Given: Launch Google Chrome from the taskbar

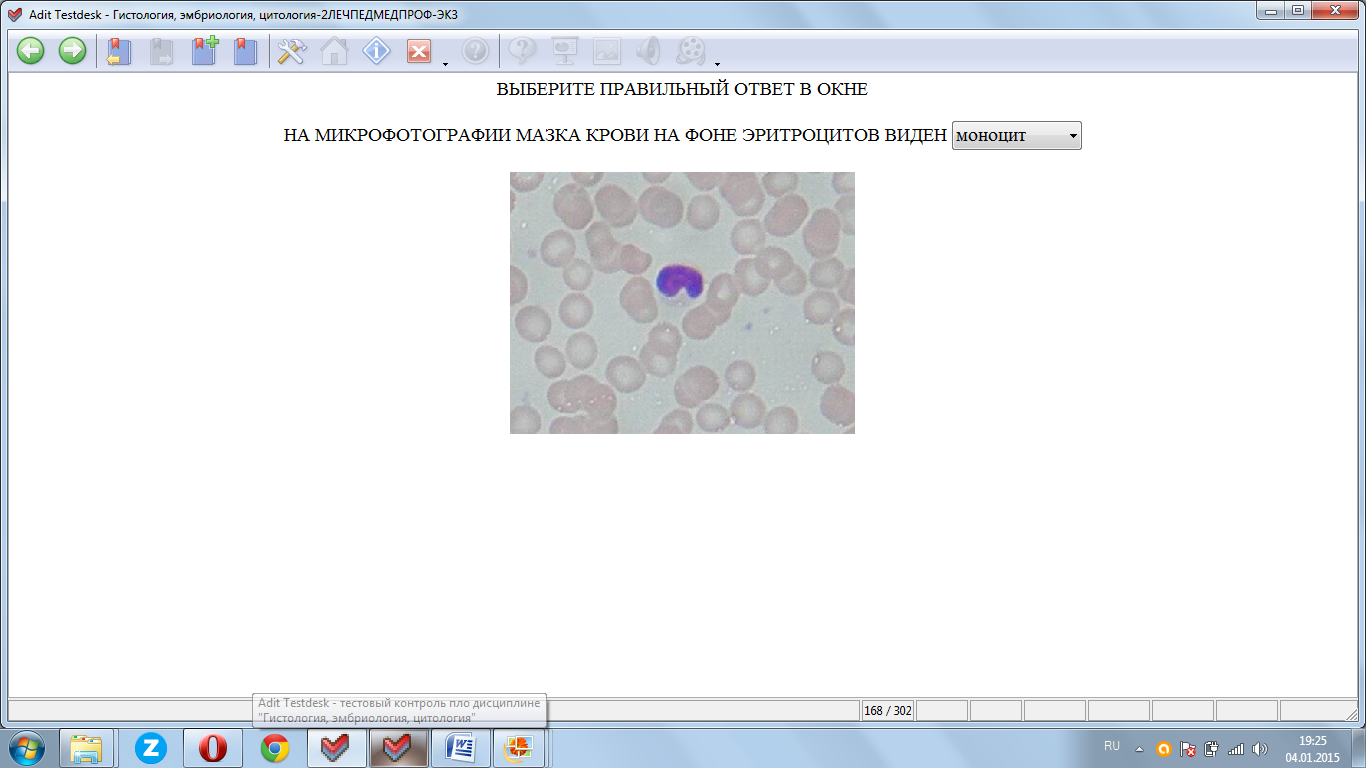Looking at the screenshot, I should click(x=275, y=748).
